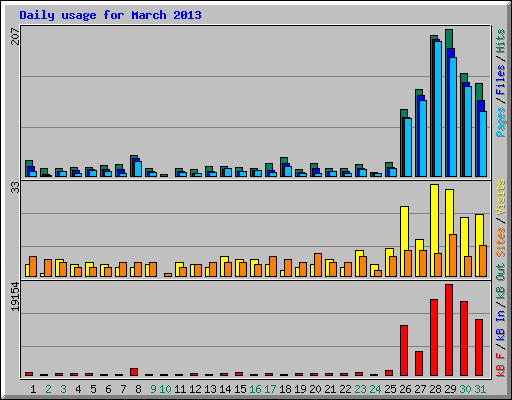Click day 5 on the date axis
The height and width of the screenshot is (400, 512).
(93, 389)
